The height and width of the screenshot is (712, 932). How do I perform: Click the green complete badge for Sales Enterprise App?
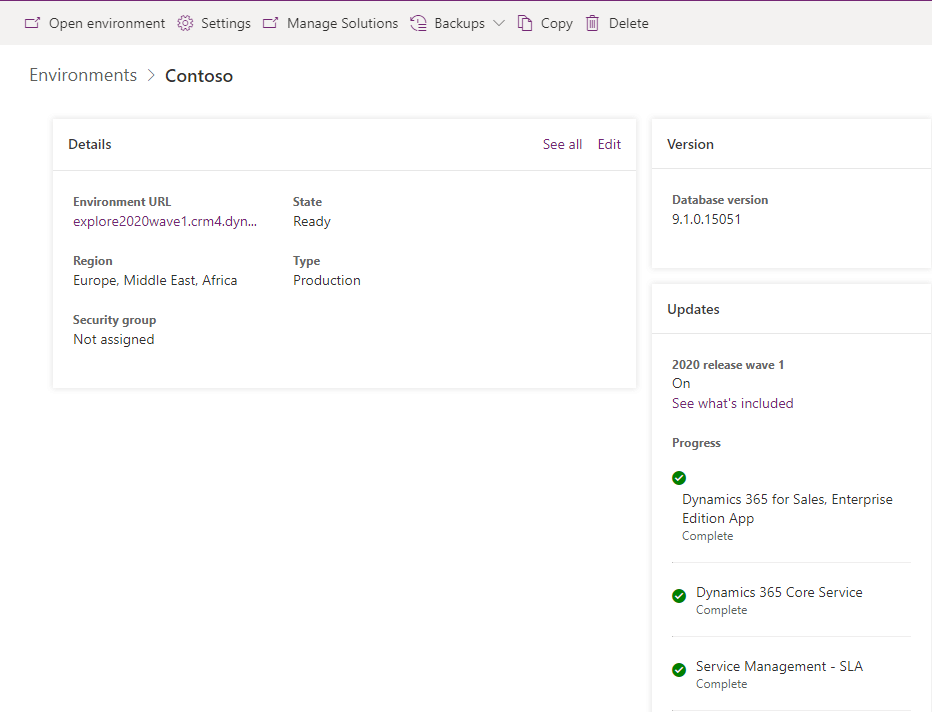(x=679, y=478)
